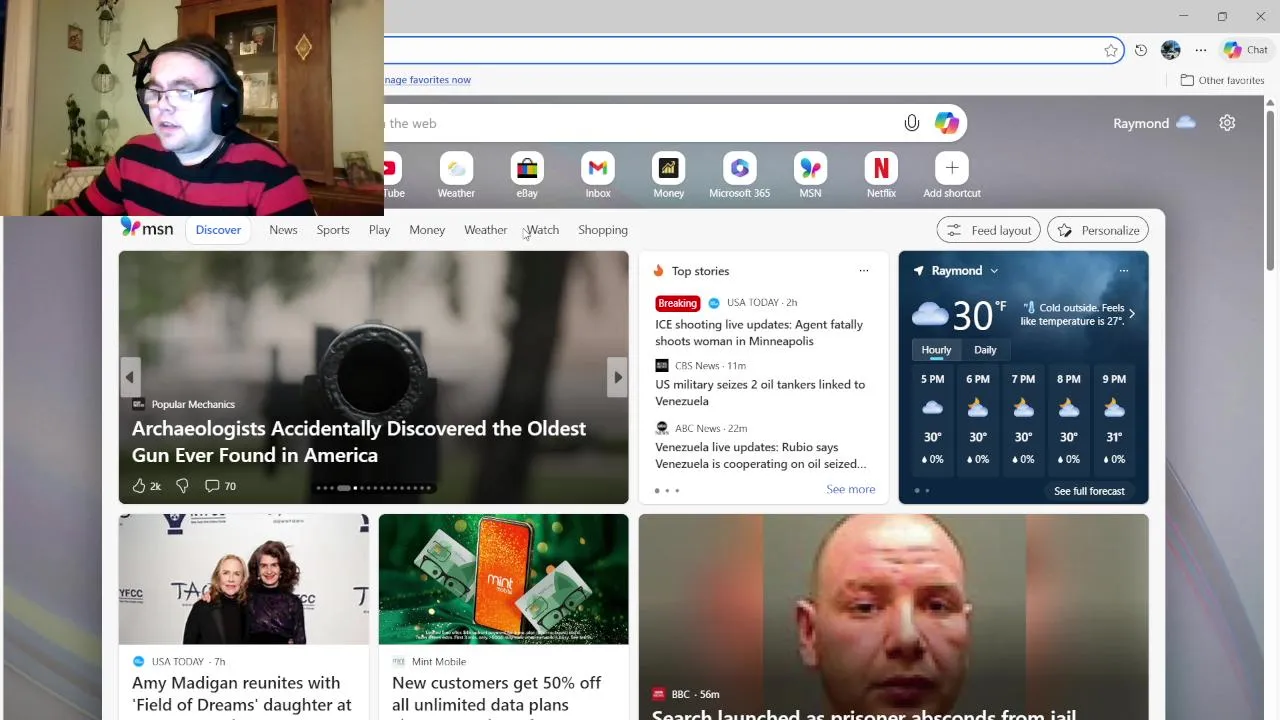Add this page to favorites star
1280x720 pixels.
1111,50
